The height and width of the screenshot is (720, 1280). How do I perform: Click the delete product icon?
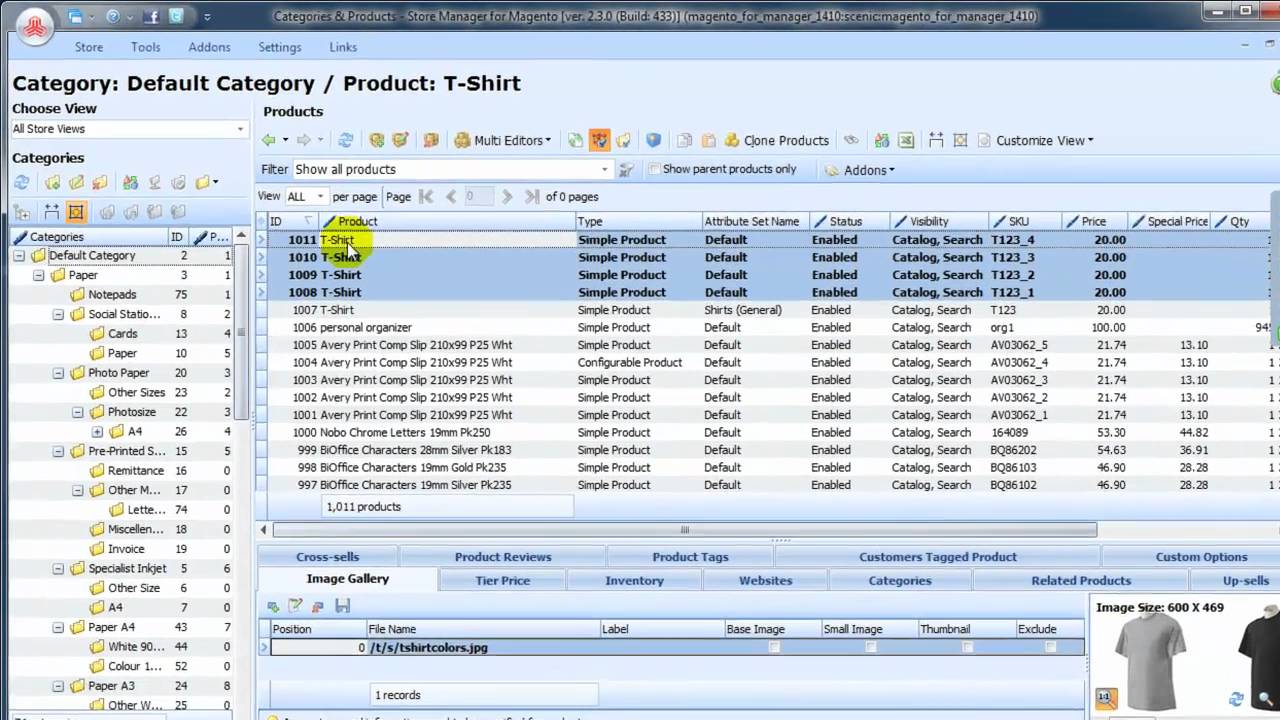[432, 141]
